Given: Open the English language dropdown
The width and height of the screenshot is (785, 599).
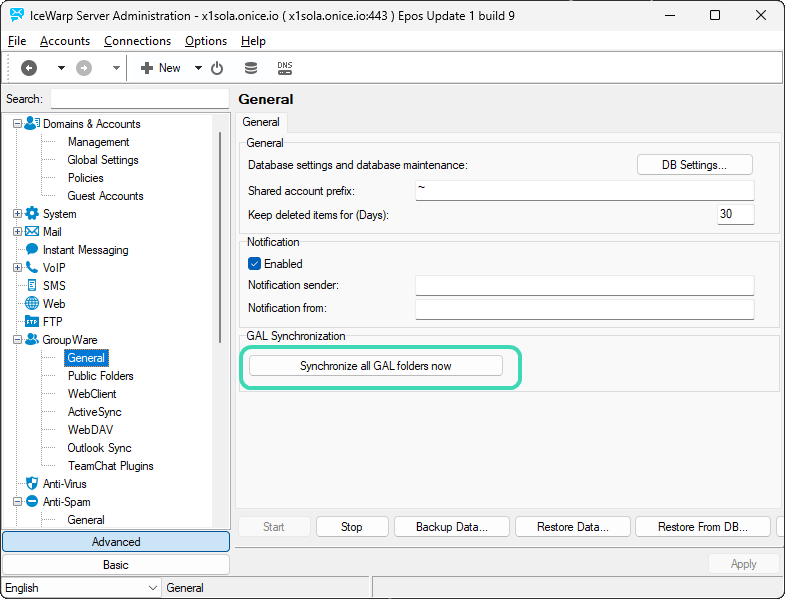Looking at the screenshot, I should click(x=81, y=587).
